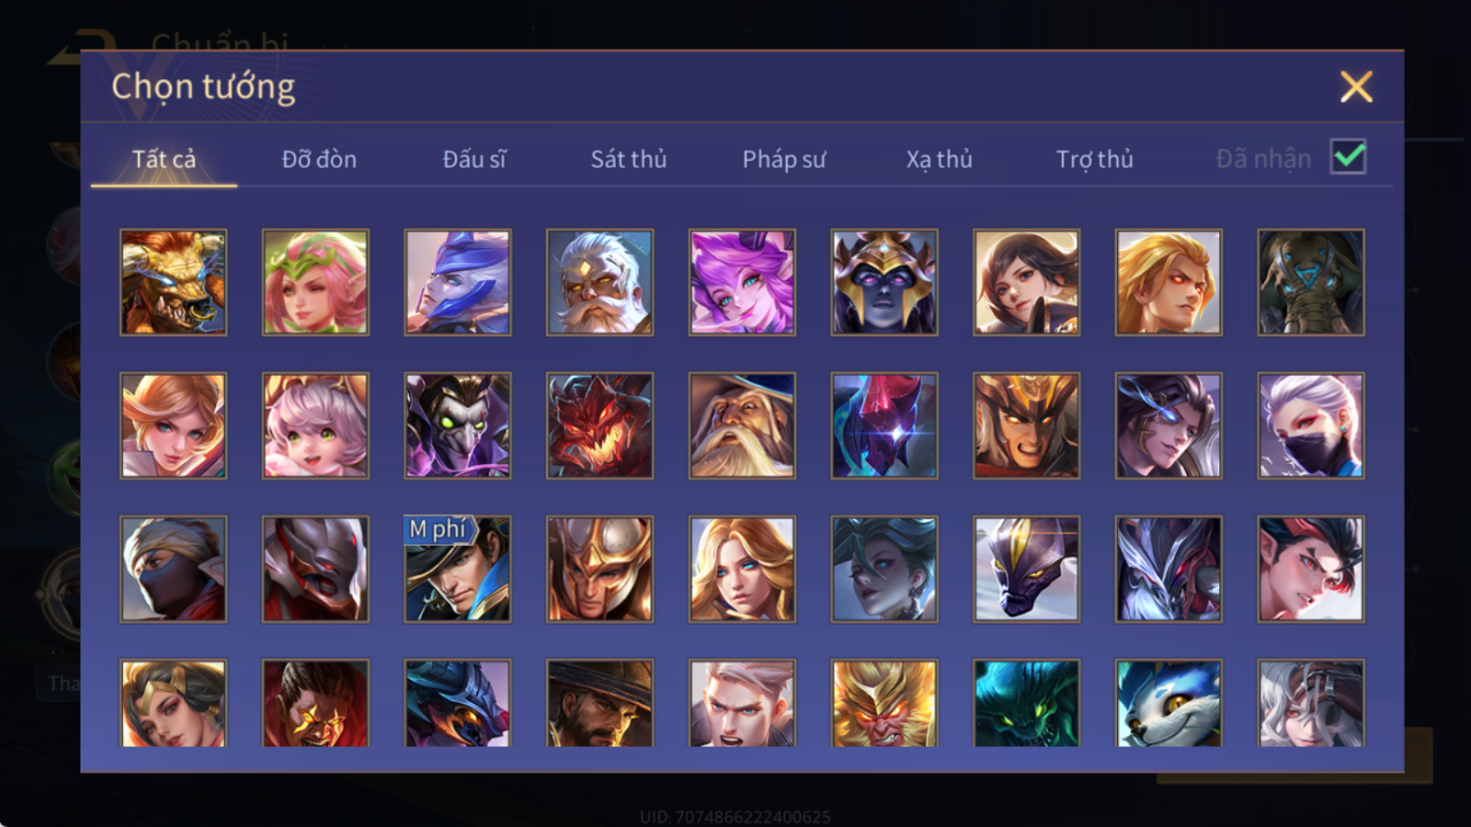Select the Tất cả tab
This screenshot has height=827, width=1471.
[x=164, y=159]
